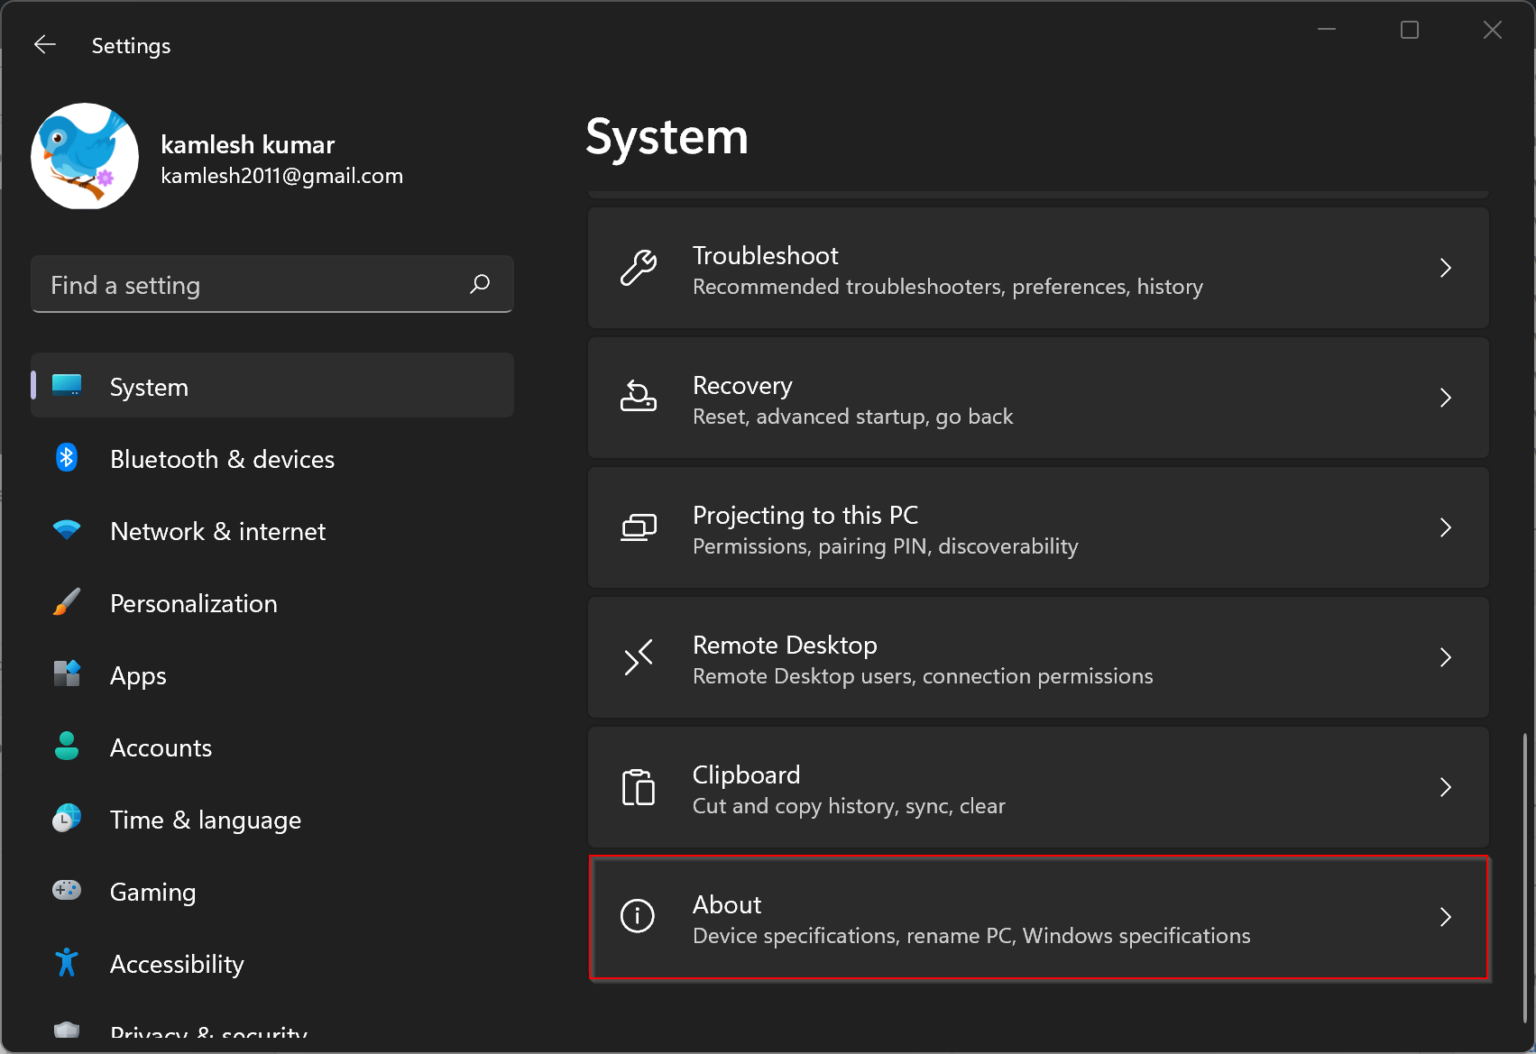The image size is (1536, 1054).
Task: Click the Accounts person icon
Action: point(66,746)
